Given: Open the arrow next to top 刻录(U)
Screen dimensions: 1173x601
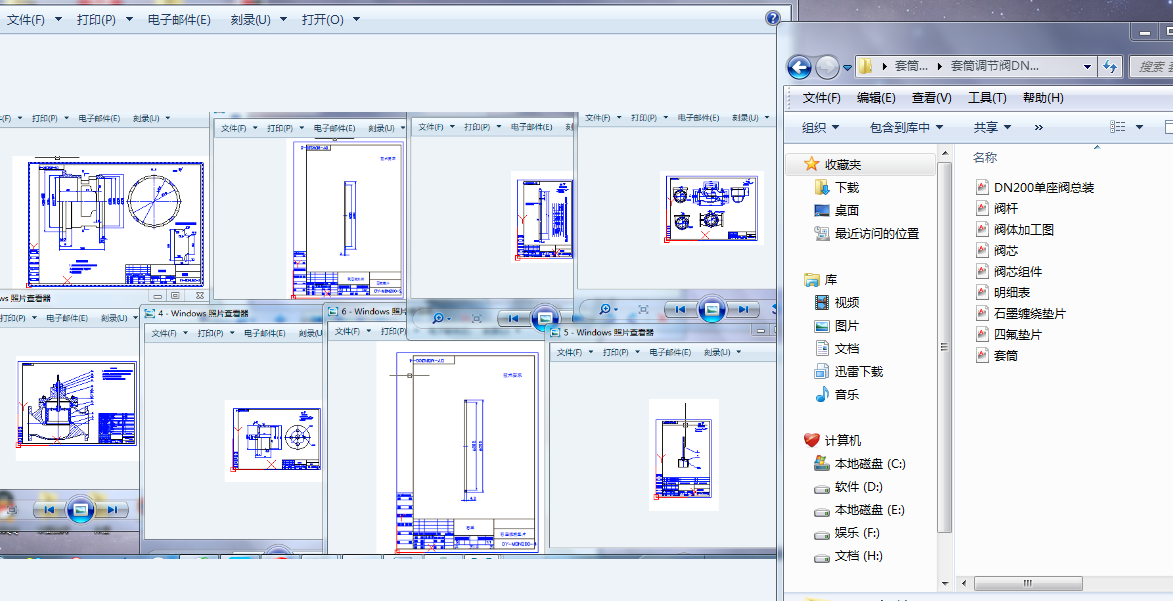Looking at the screenshot, I should pyautogui.click(x=284, y=19).
